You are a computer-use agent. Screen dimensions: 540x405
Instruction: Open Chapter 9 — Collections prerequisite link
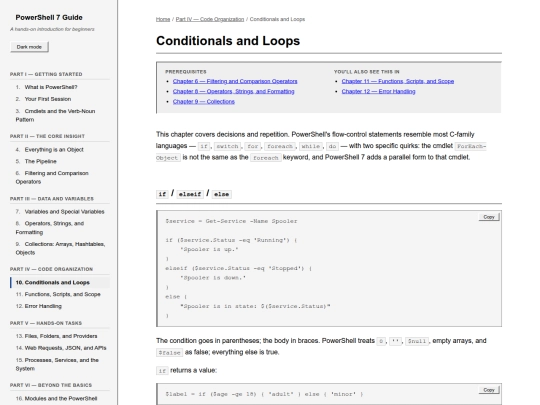coord(204,102)
